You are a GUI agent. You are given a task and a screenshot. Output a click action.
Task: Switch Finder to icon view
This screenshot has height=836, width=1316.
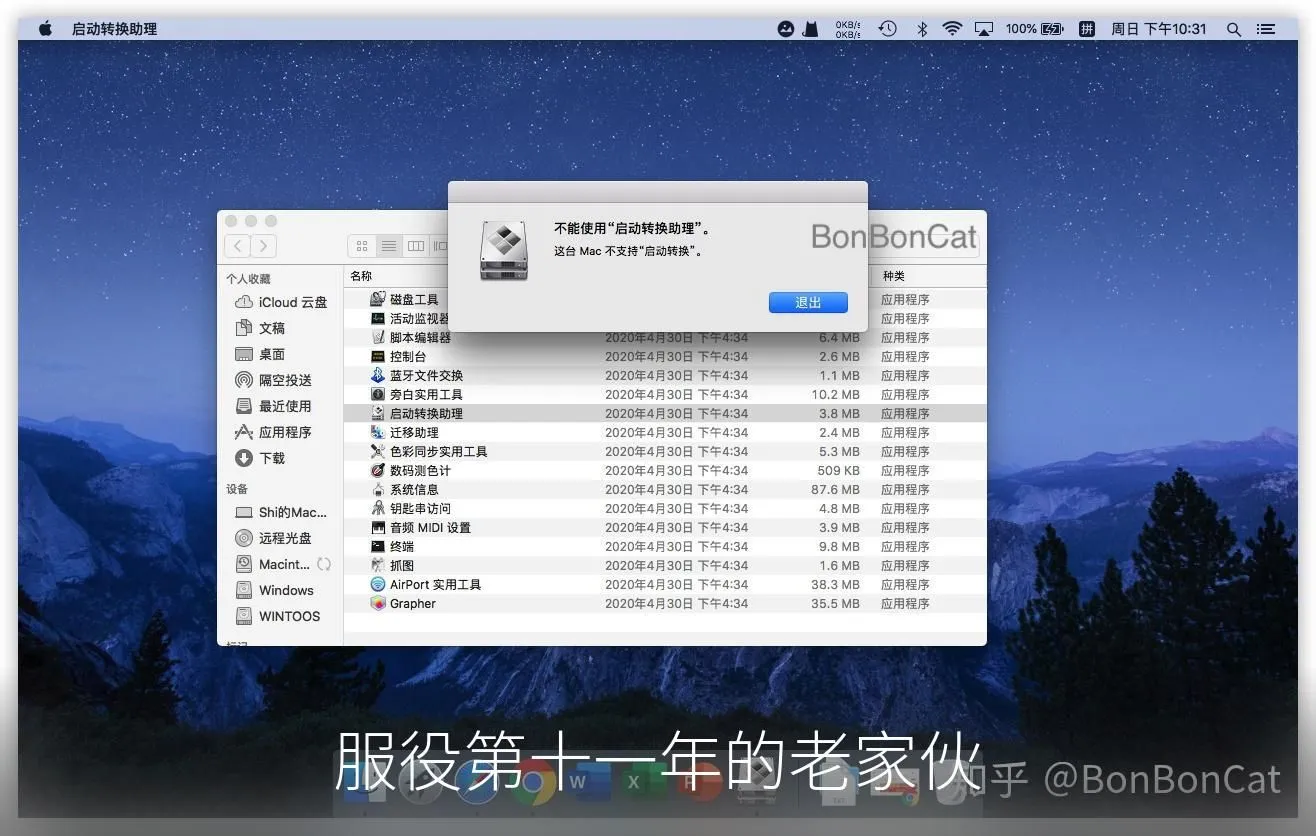(362, 246)
